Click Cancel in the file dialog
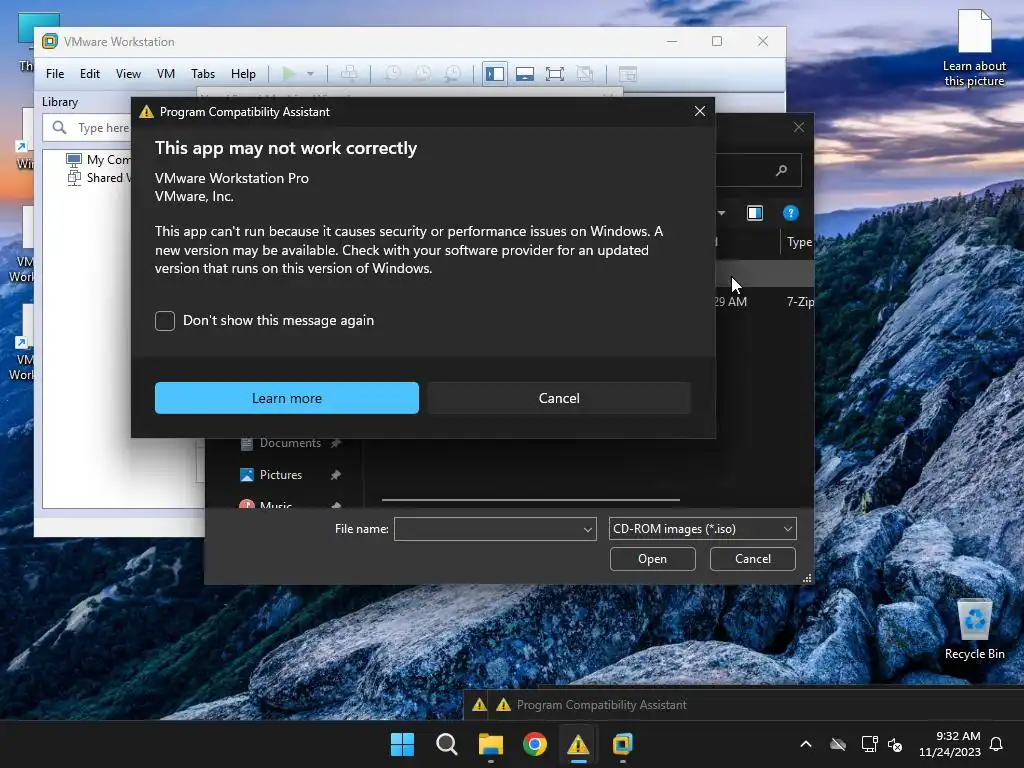The height and width of the screenshot is (768, 1024). click(753, 559)
